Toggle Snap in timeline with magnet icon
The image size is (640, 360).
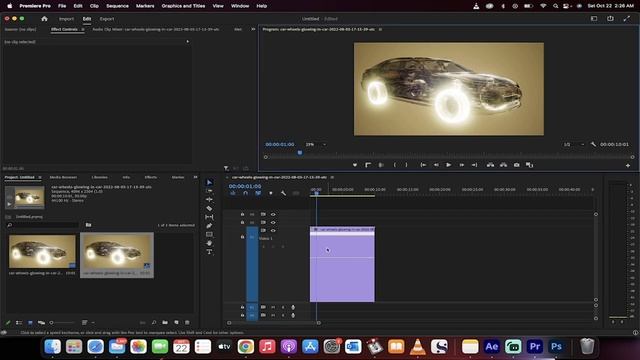(245, 193)
